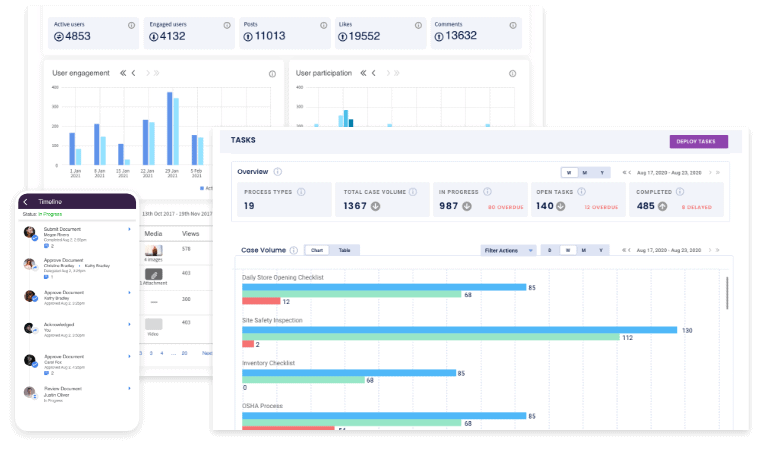The image size is (758, 449).
Task: Go to next date range in Overview
Action: coord(710,173)
